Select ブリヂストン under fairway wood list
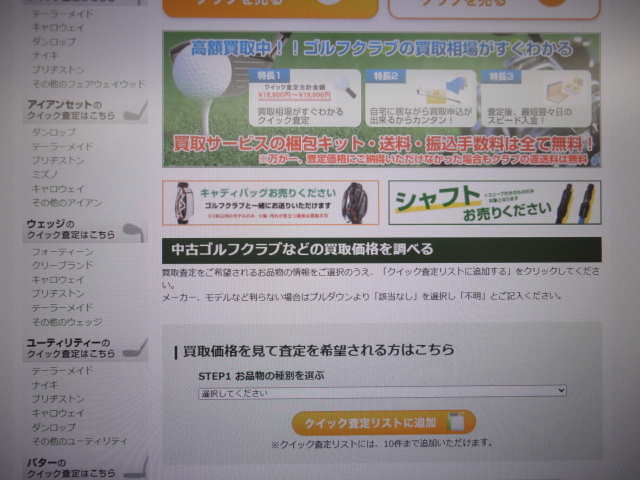640x480 pixels. pyautogui.click(x=58, y=70)
